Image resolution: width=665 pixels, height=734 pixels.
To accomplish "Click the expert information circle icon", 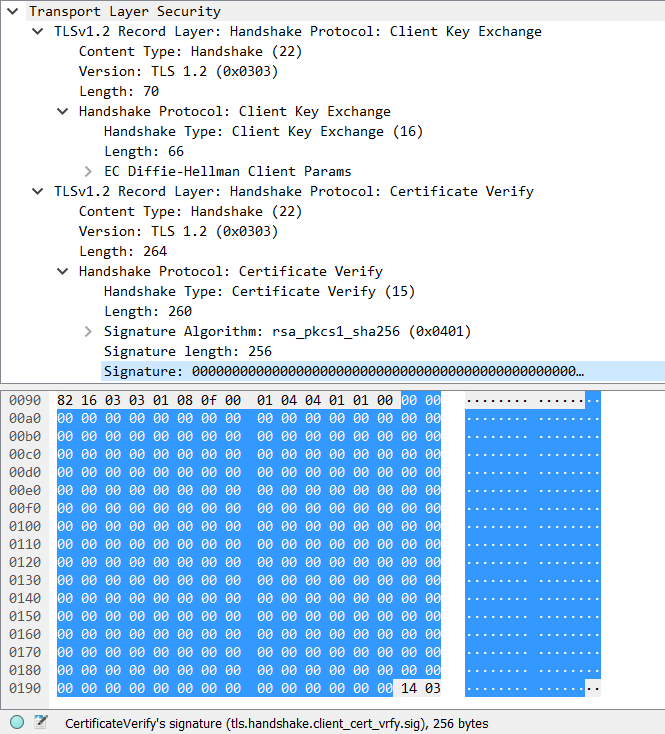I will click(x=17, y=722).
